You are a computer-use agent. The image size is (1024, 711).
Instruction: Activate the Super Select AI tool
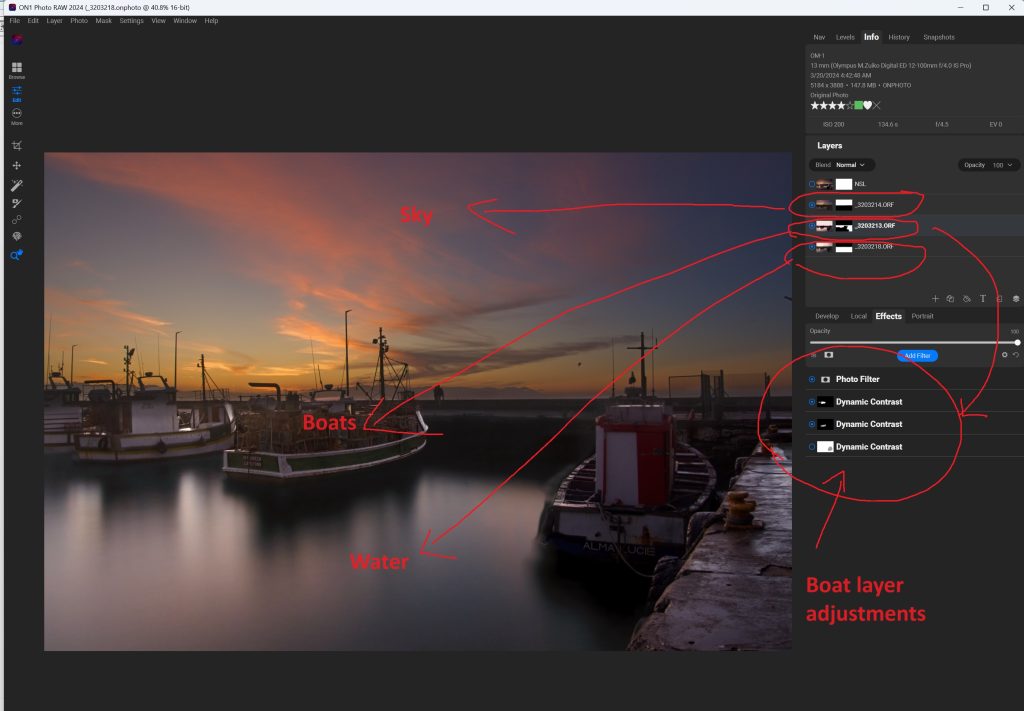(x=16, y=254)
